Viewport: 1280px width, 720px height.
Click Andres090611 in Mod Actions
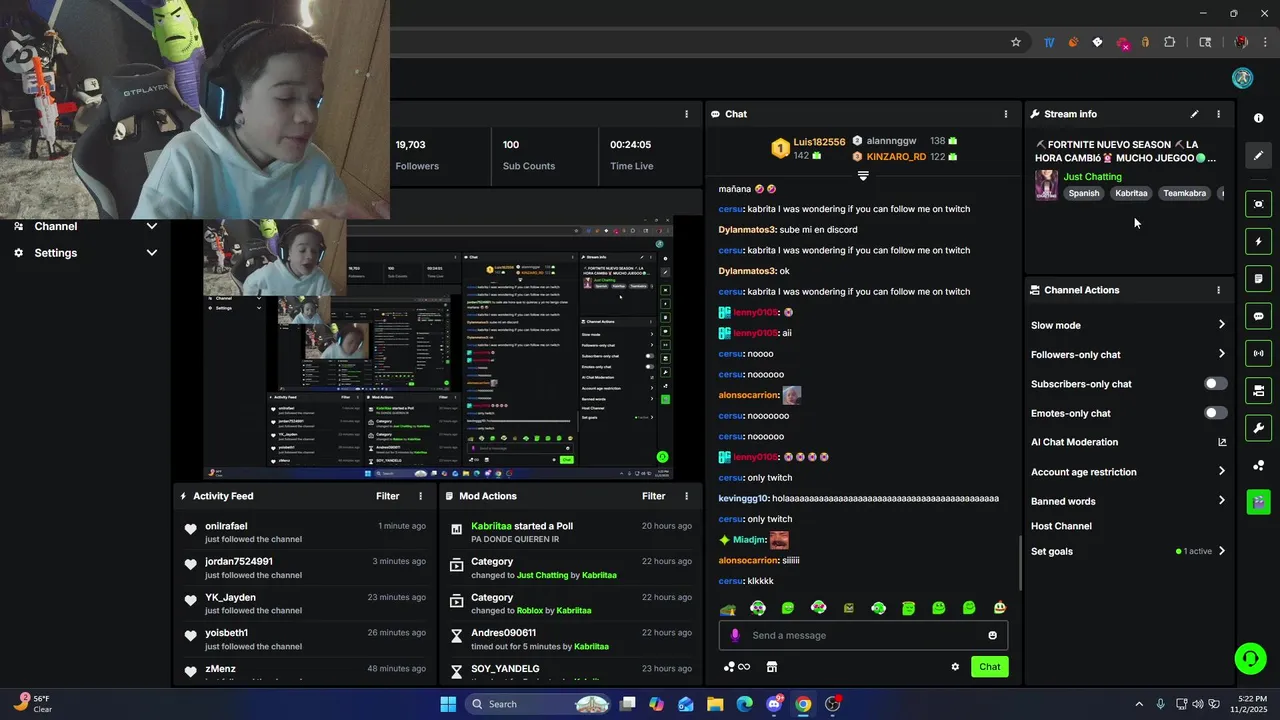[503, 633]
